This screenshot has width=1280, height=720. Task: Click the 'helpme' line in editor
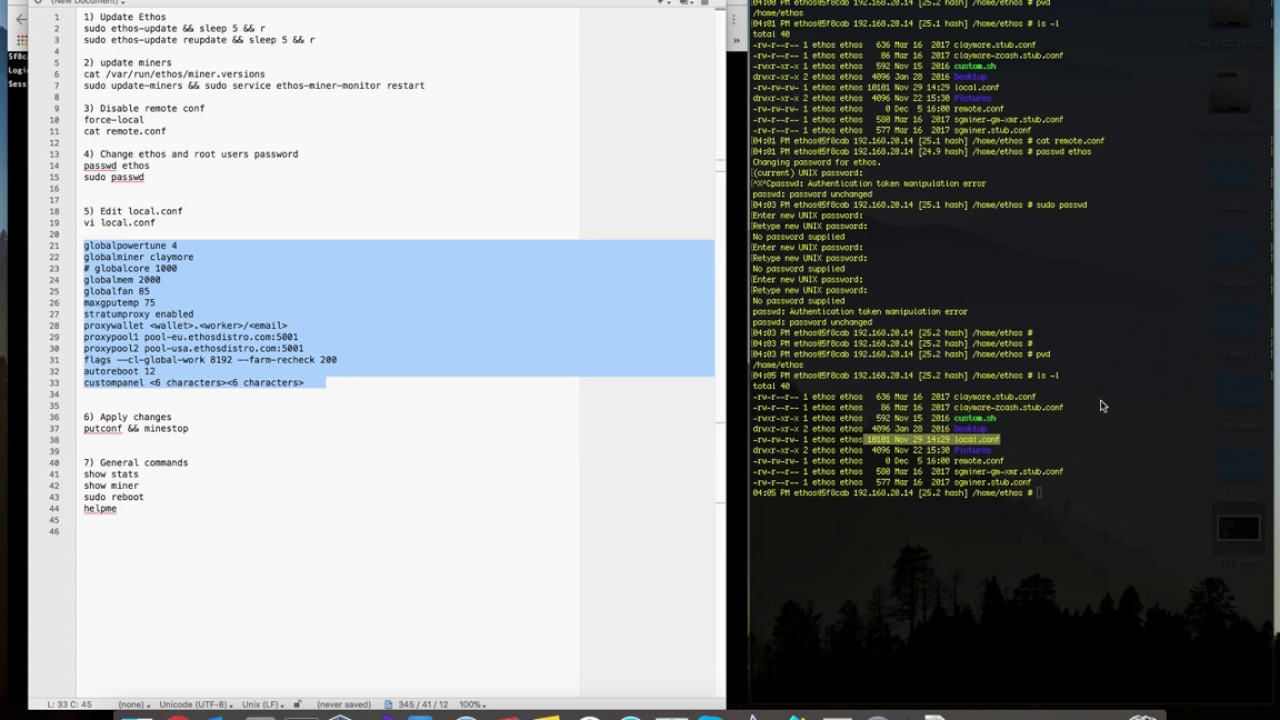pos(100,509)
